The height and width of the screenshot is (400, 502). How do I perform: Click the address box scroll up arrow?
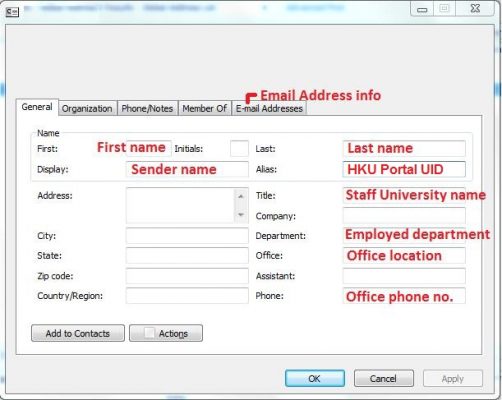pos(241,196)
